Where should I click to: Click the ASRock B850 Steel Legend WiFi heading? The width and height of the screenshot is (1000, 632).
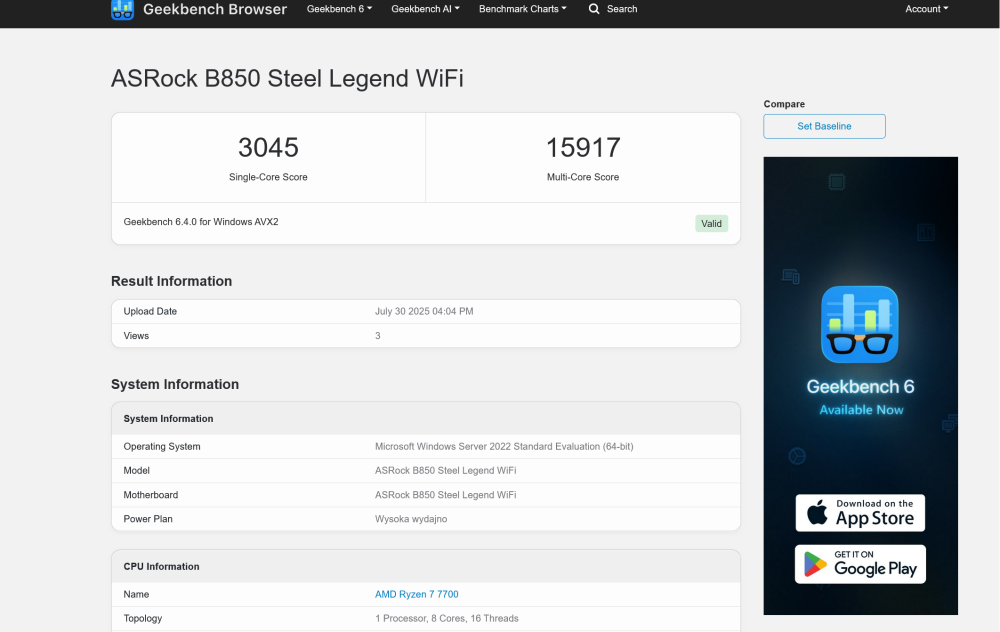[287, 78]
